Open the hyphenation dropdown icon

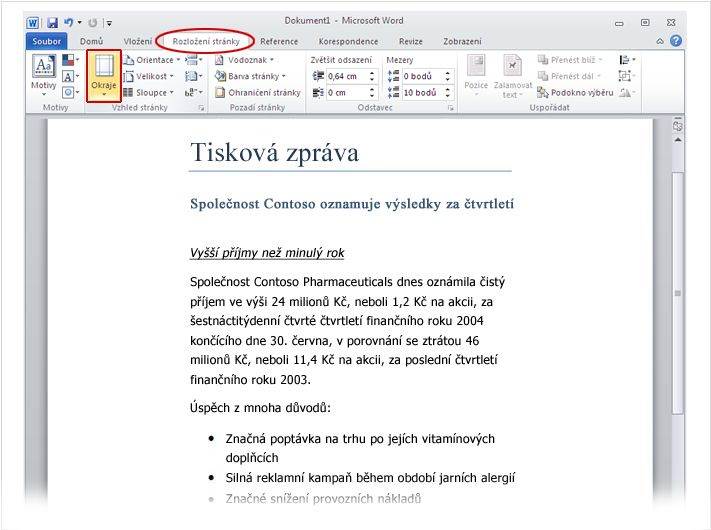pyautogui.click(x=194, y=92)
